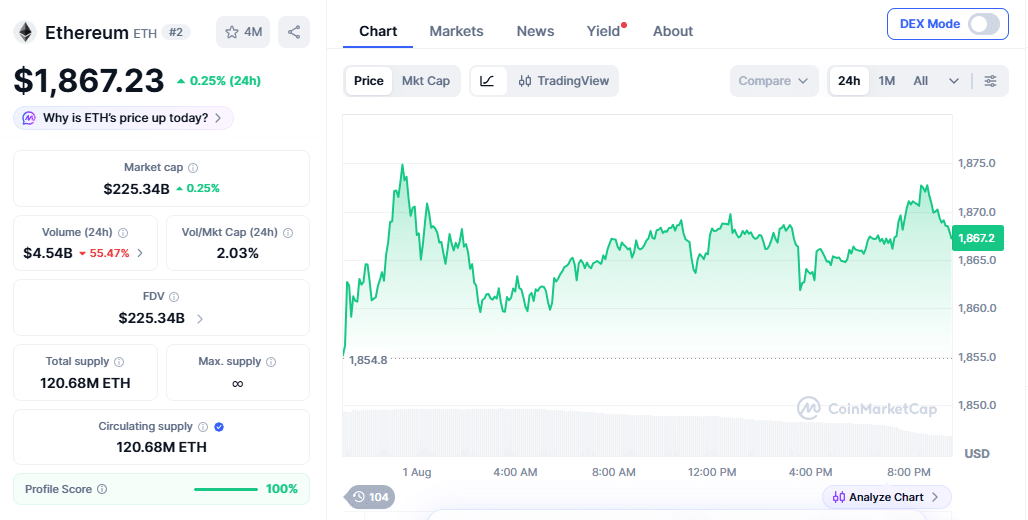Select the 1M time range
The height and width of the screenshot is (520, 1028).
(x=886, y=81)
